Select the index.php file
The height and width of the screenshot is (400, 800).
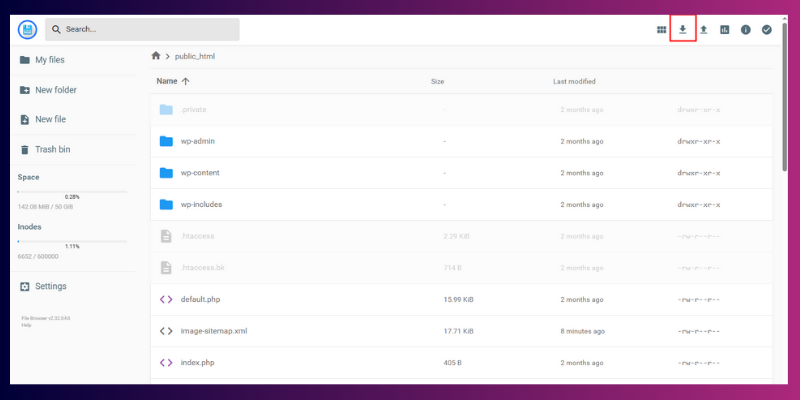pos(461,363)
